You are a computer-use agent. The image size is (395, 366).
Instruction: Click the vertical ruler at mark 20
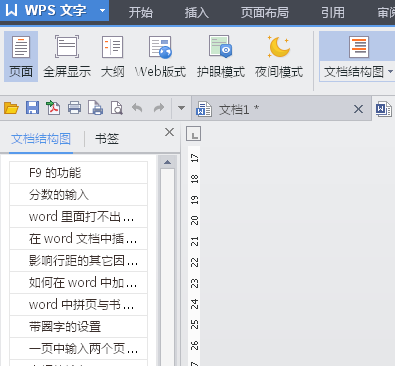click(x=194, y=221)
